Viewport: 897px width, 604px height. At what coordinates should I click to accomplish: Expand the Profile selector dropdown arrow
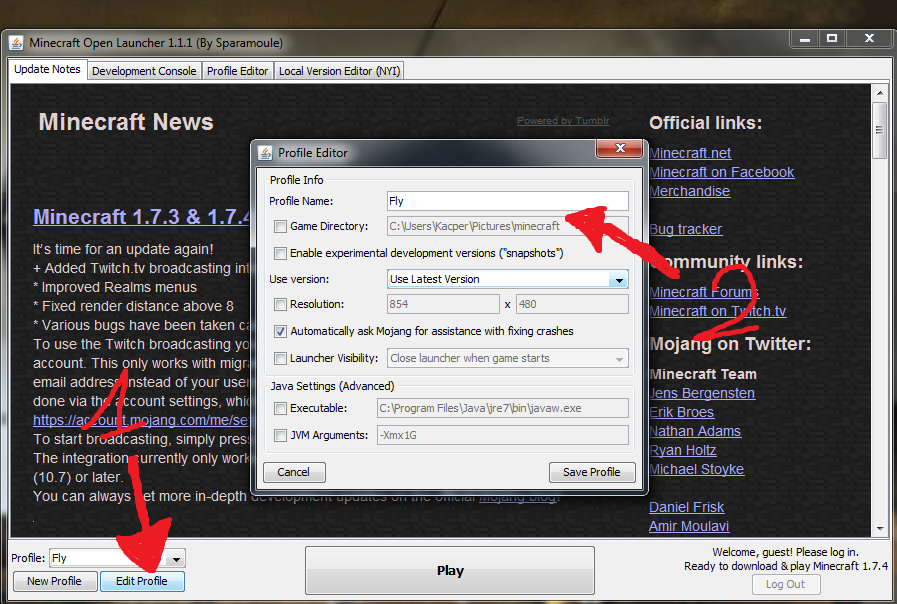click(x=176, y=559)
